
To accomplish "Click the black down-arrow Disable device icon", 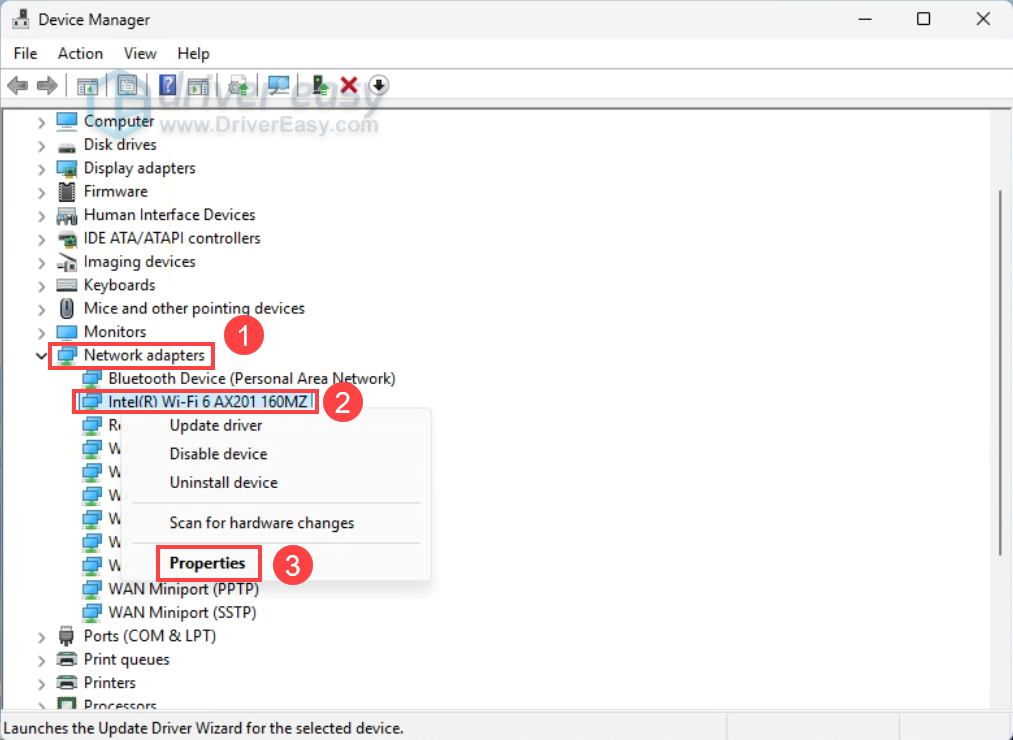I will pyautogui.click(x=379, y=85).
